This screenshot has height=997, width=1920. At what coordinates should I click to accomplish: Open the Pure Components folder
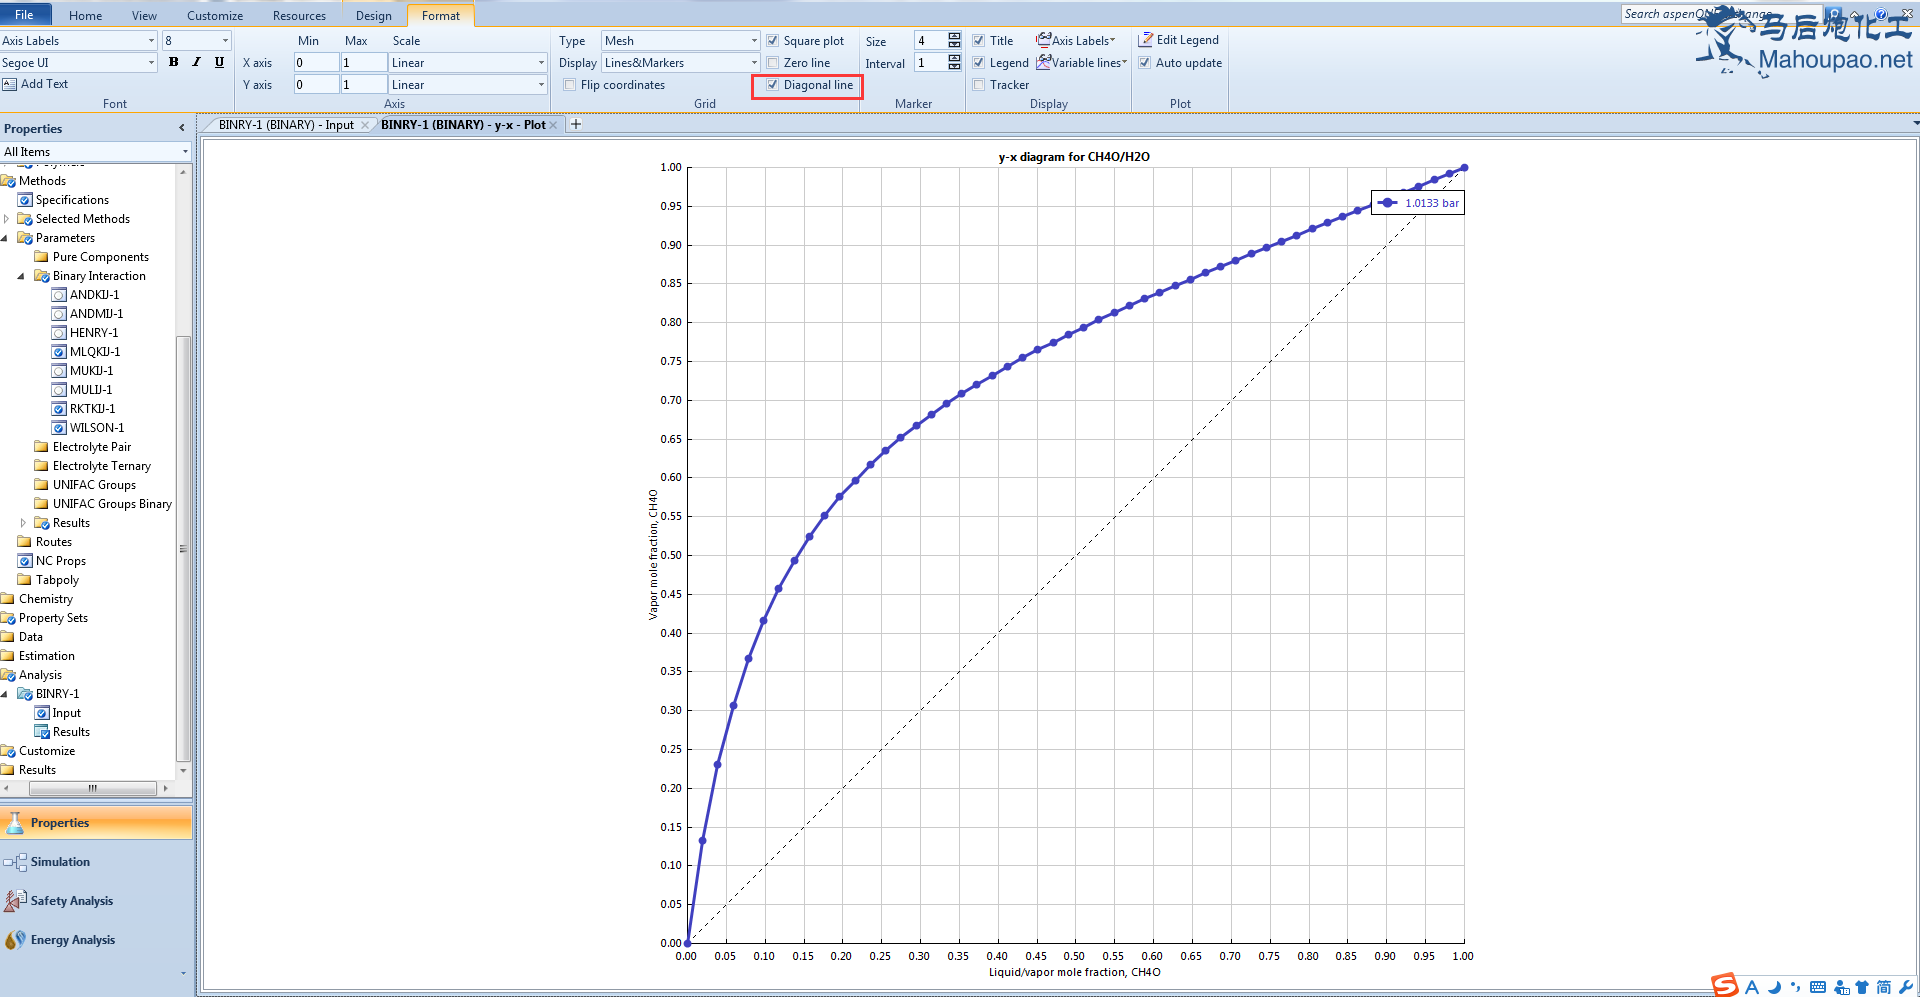point(92,257)
